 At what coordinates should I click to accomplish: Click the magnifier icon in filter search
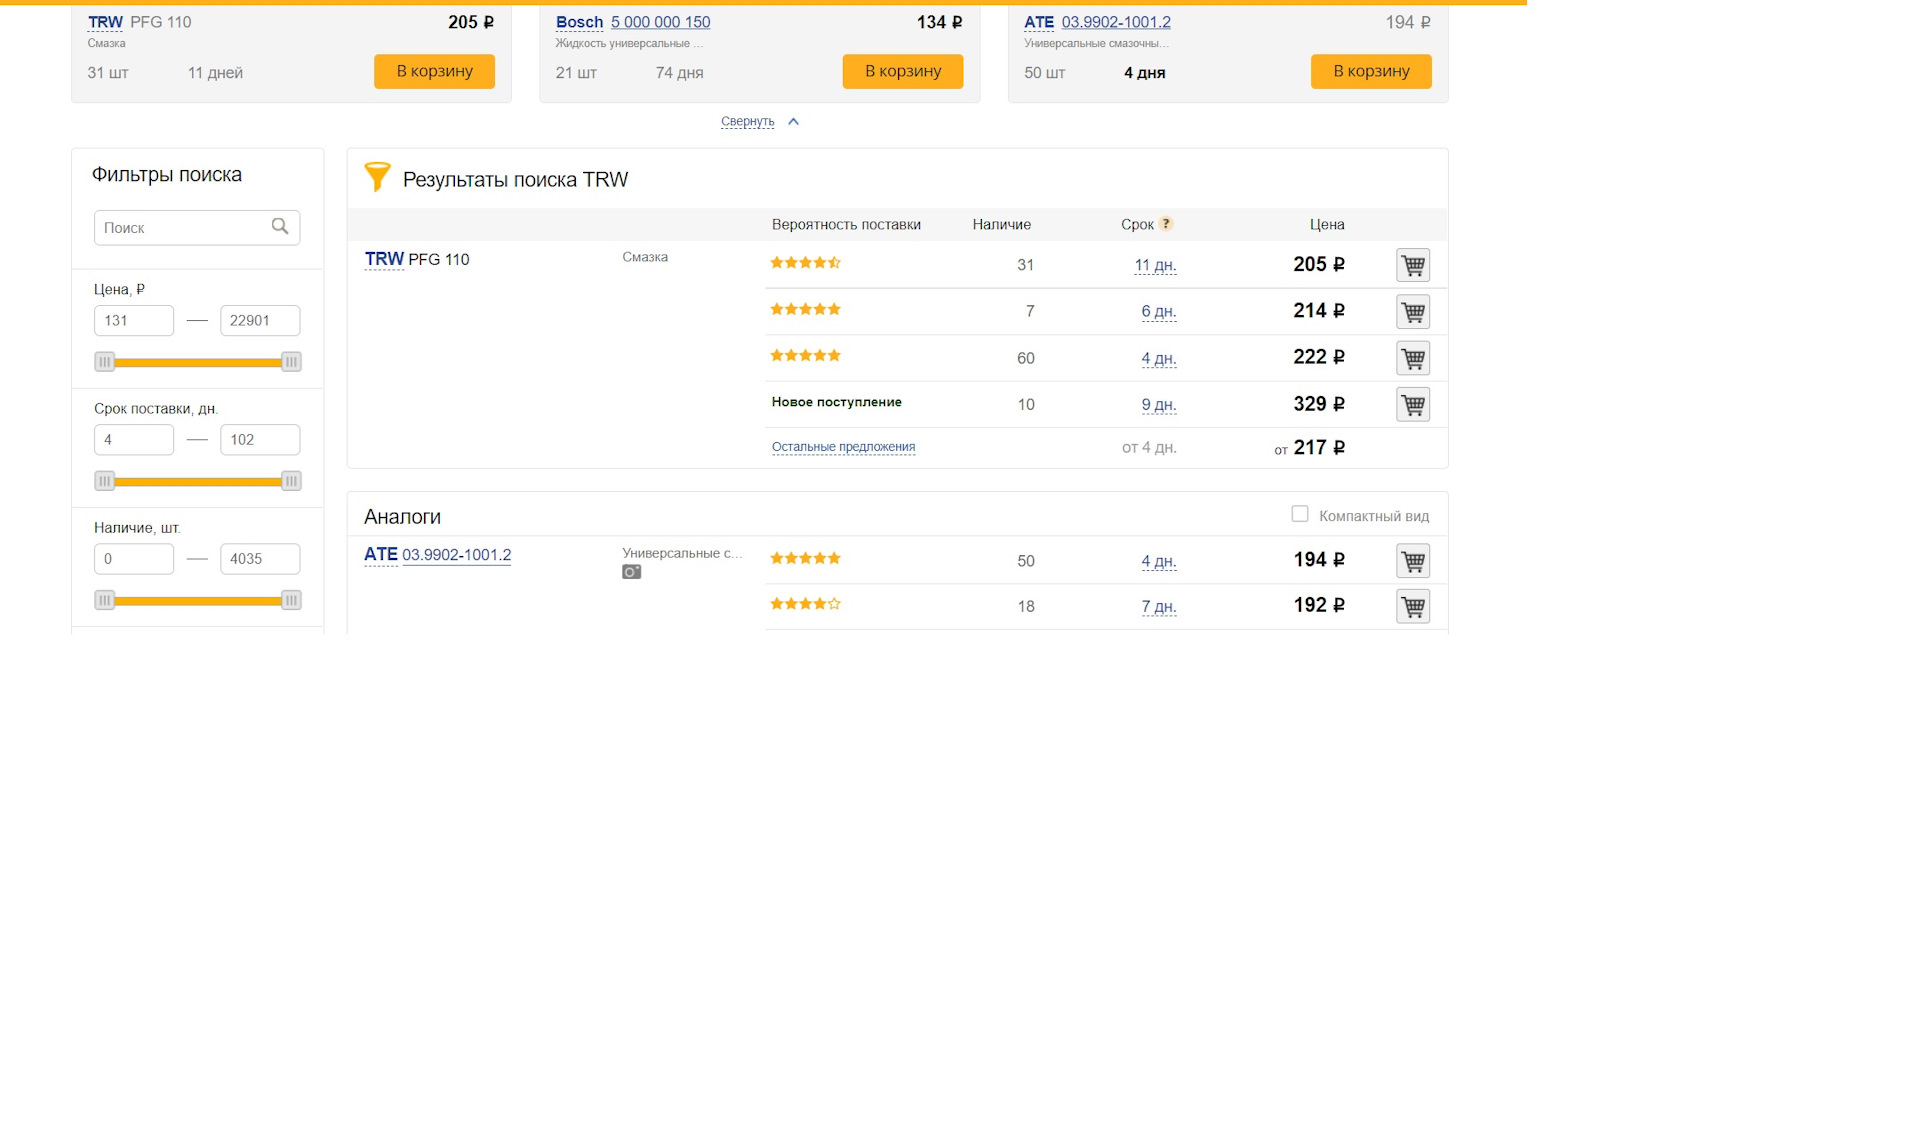pos(280,227)
